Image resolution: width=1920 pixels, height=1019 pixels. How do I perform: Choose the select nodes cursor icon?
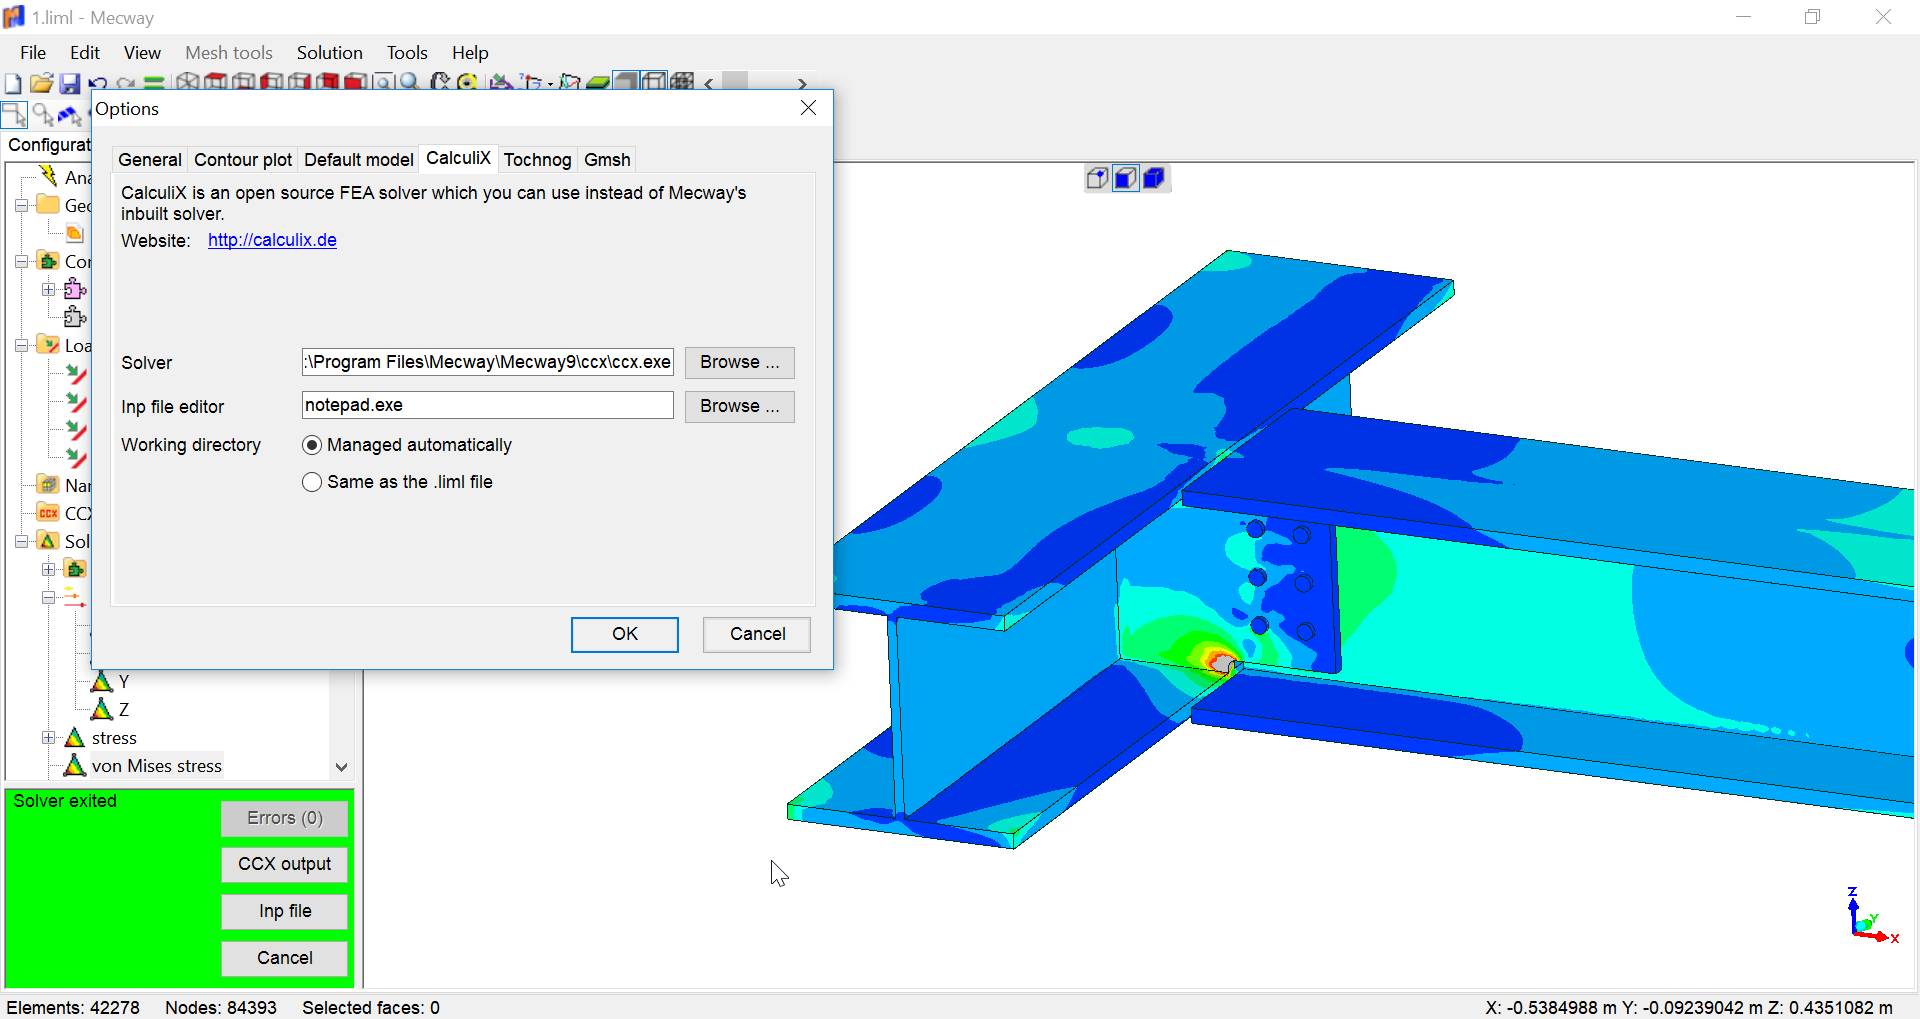(43, 115)
